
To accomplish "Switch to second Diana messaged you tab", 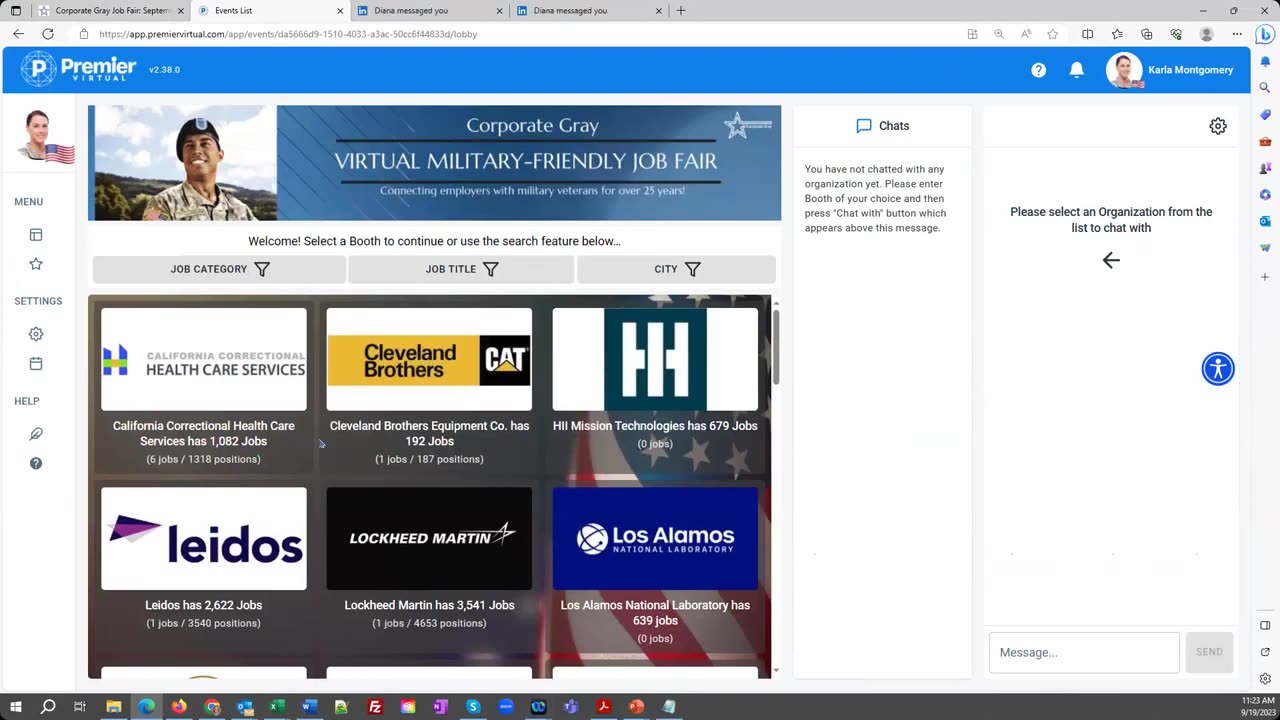I will 588,11.
